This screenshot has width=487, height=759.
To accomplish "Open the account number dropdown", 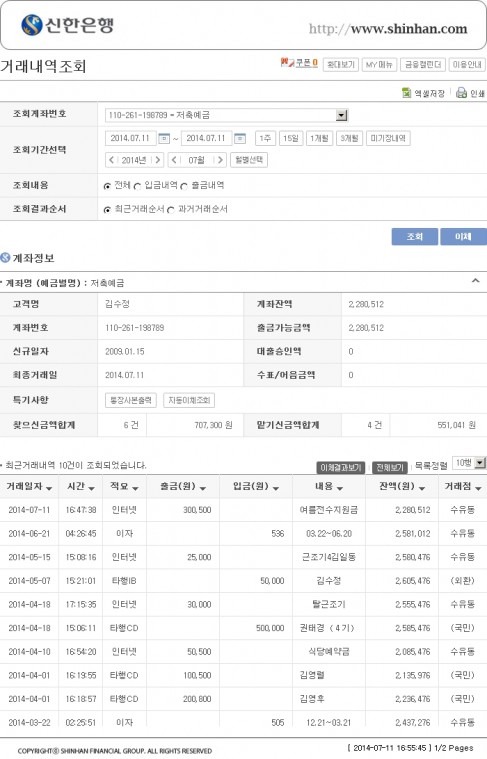I will pyautogui.click(x=342, y=115).
